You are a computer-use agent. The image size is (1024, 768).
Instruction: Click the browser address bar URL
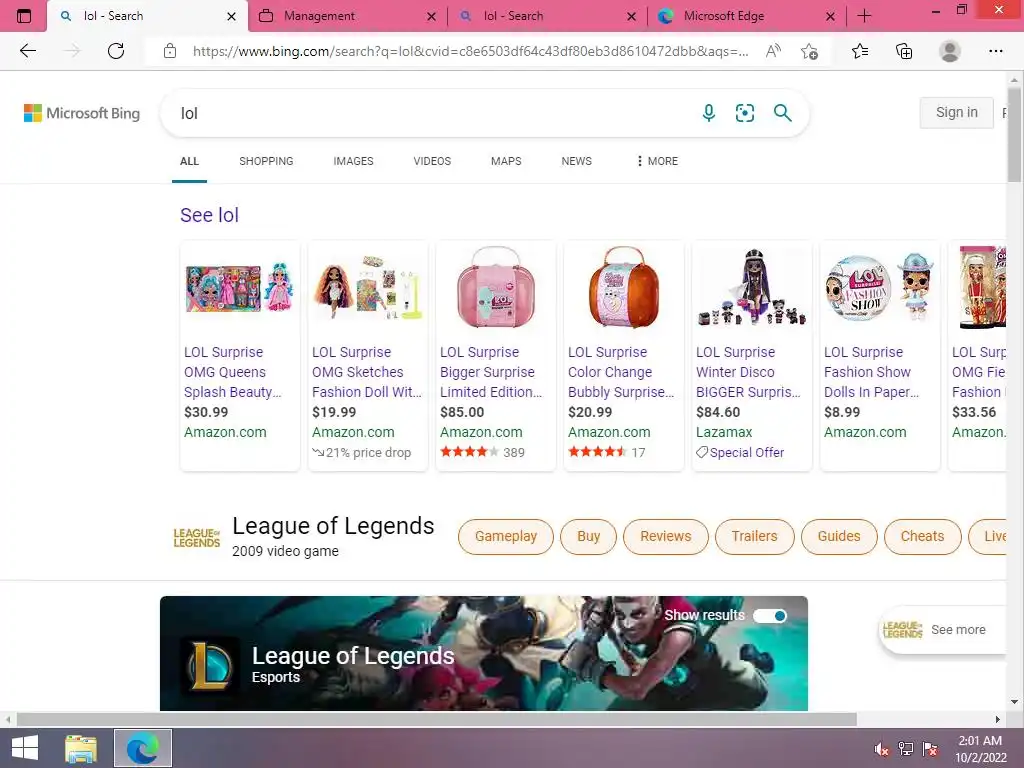[x=470, y=51]
